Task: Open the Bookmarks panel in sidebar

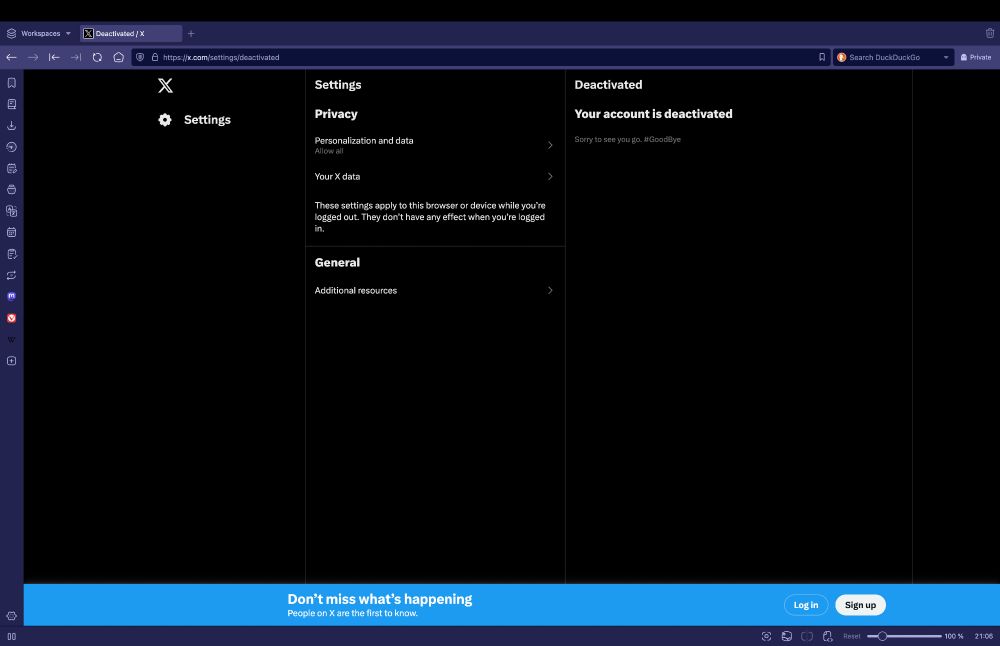Action: 11,83
